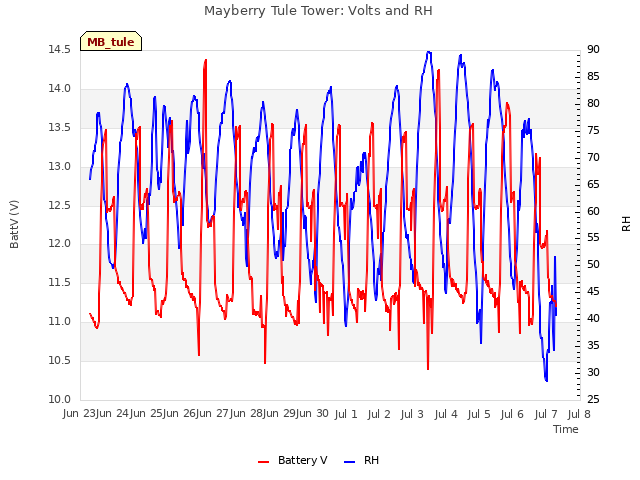Screen dimensions: 640x480
Task: Click the 'Time' x-axis title
Action: coord(566,429)
